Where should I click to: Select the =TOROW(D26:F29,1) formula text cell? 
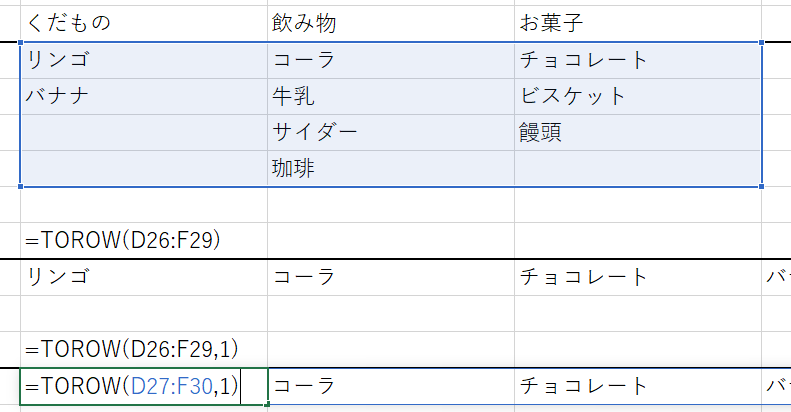pos(132,348)
